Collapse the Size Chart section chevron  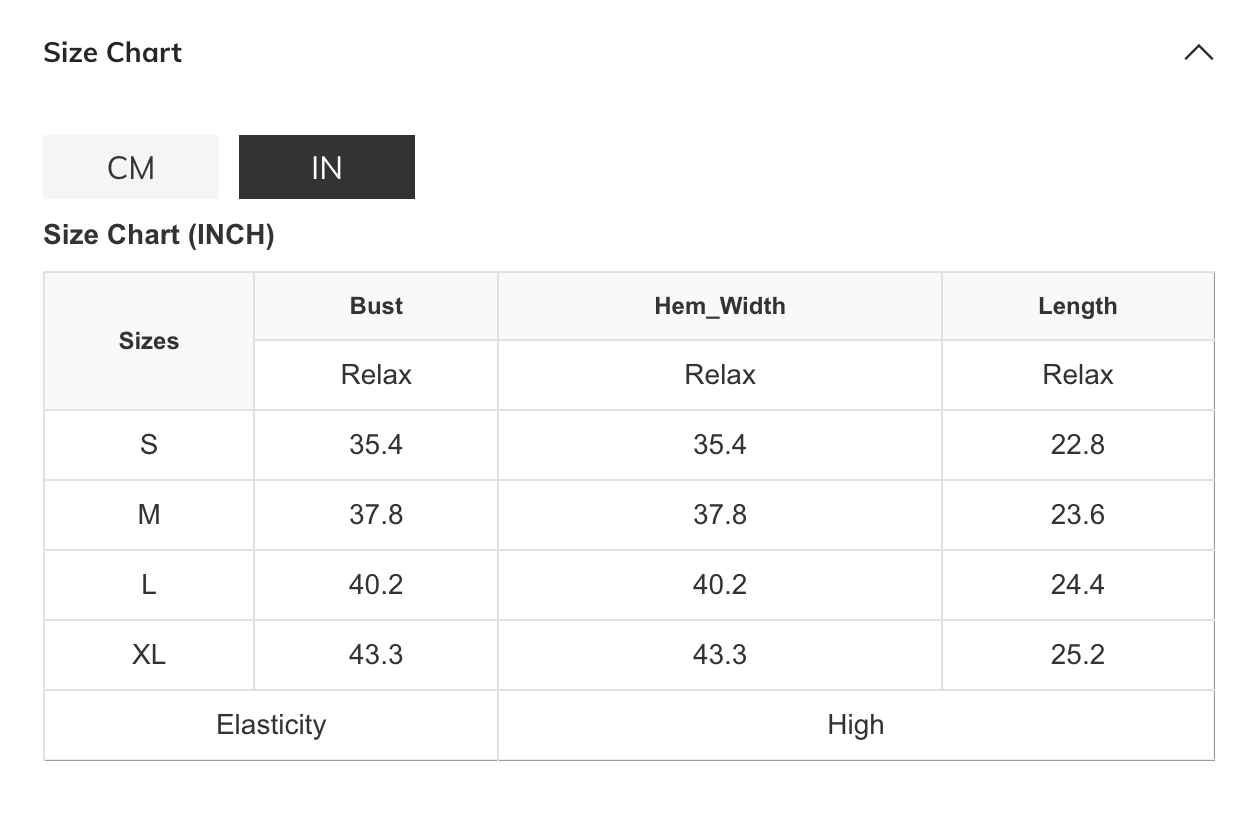(1198, 53)
